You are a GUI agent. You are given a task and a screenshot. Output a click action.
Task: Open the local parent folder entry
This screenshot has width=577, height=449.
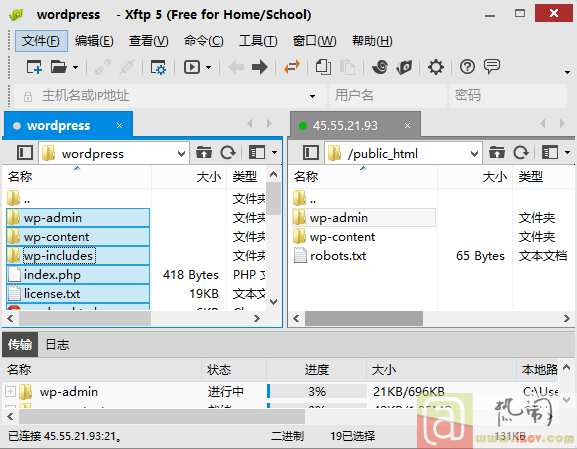(x=18, y=199)
